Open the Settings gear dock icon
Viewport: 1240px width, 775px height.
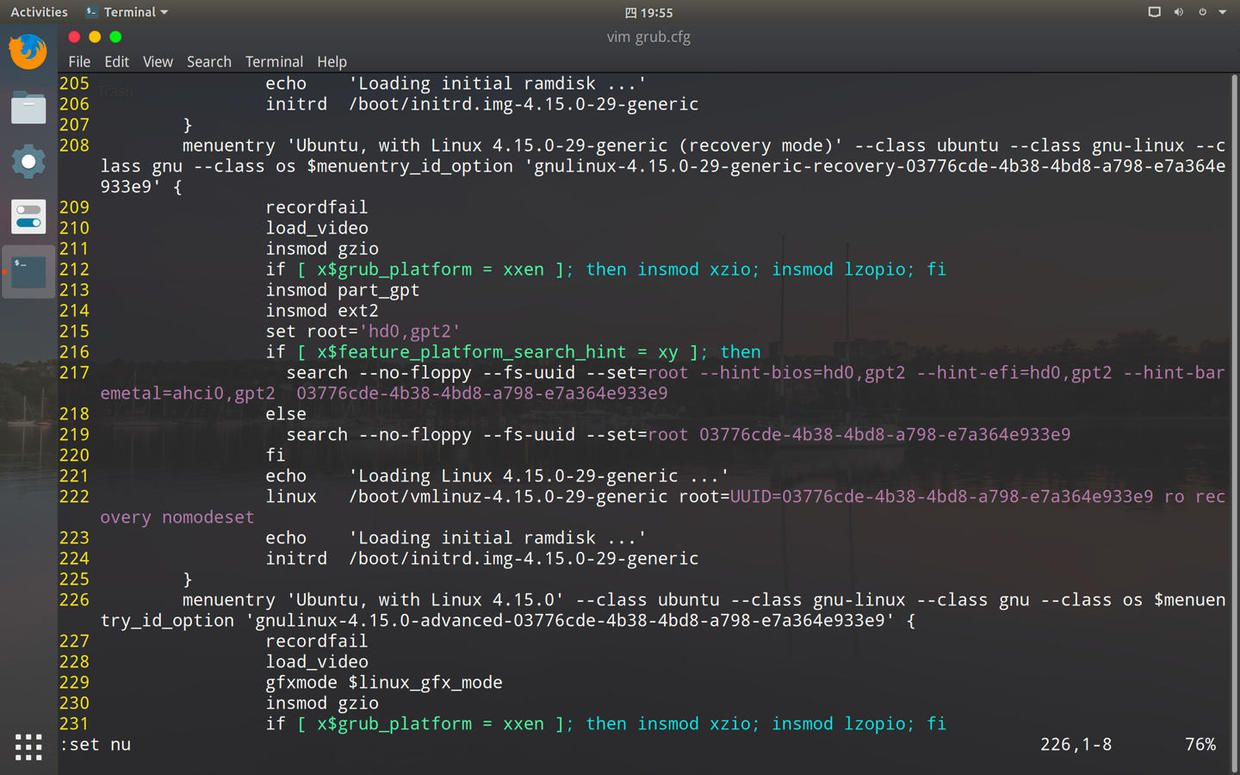(x=28, y=161)
